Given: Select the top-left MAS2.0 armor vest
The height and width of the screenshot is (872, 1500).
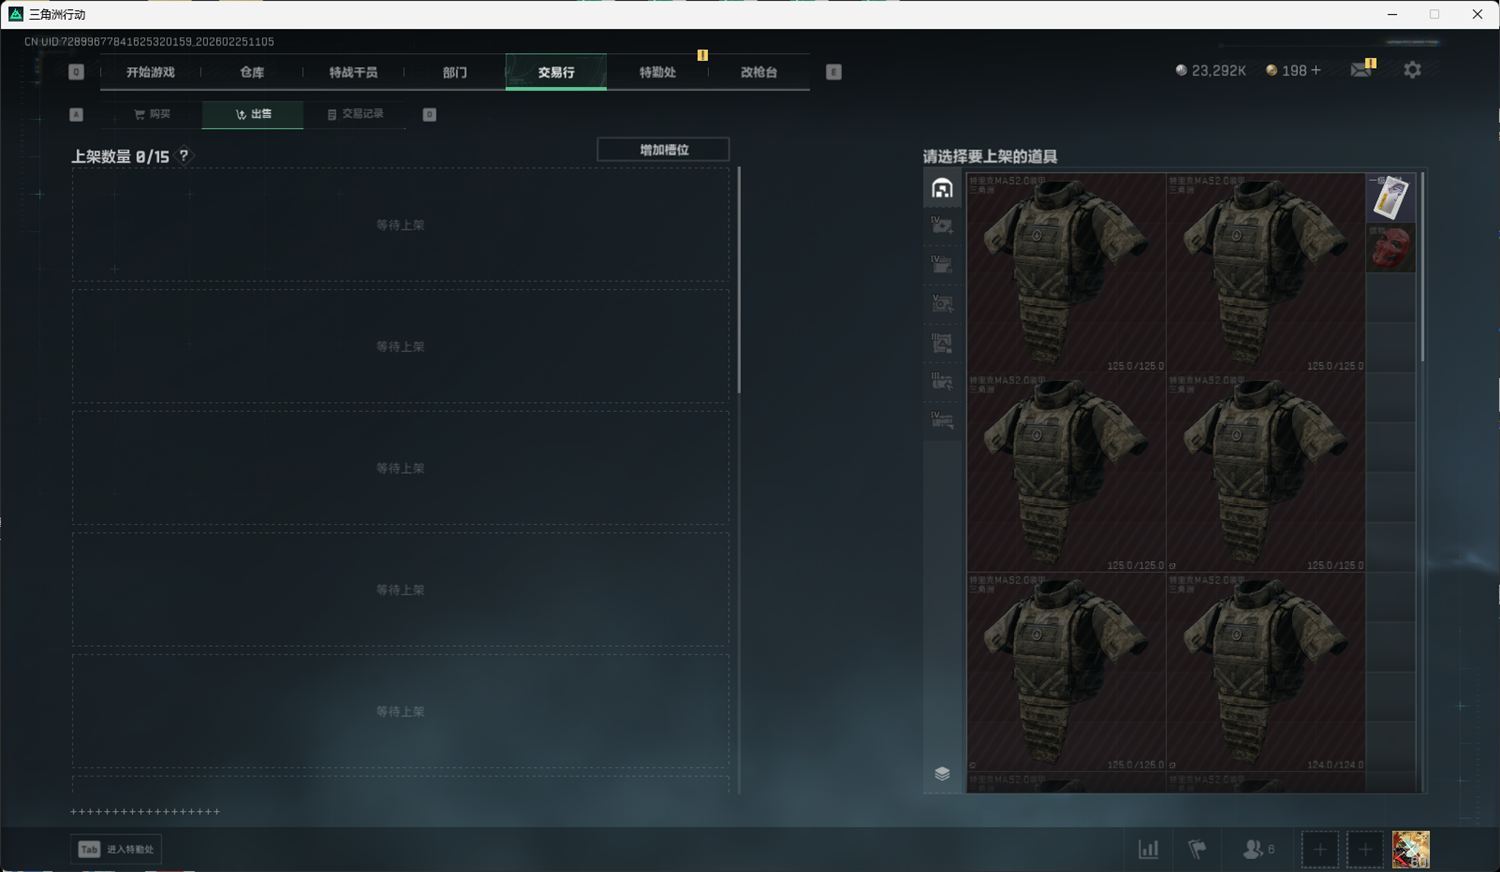Looking at the screenshot, I should 1065,272.
